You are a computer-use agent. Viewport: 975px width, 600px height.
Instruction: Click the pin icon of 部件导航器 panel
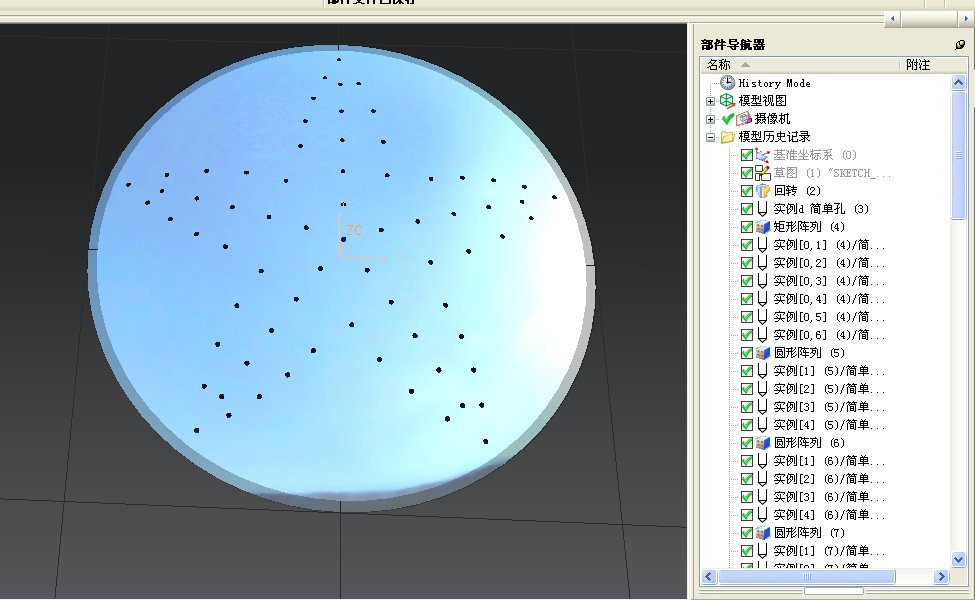click(x=959, y=45)
